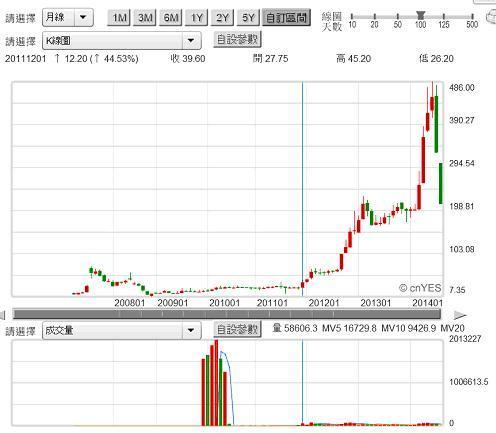Set chart days slider to 50
Viewport: 496px width, 433px height.
[x=397, y=16]
